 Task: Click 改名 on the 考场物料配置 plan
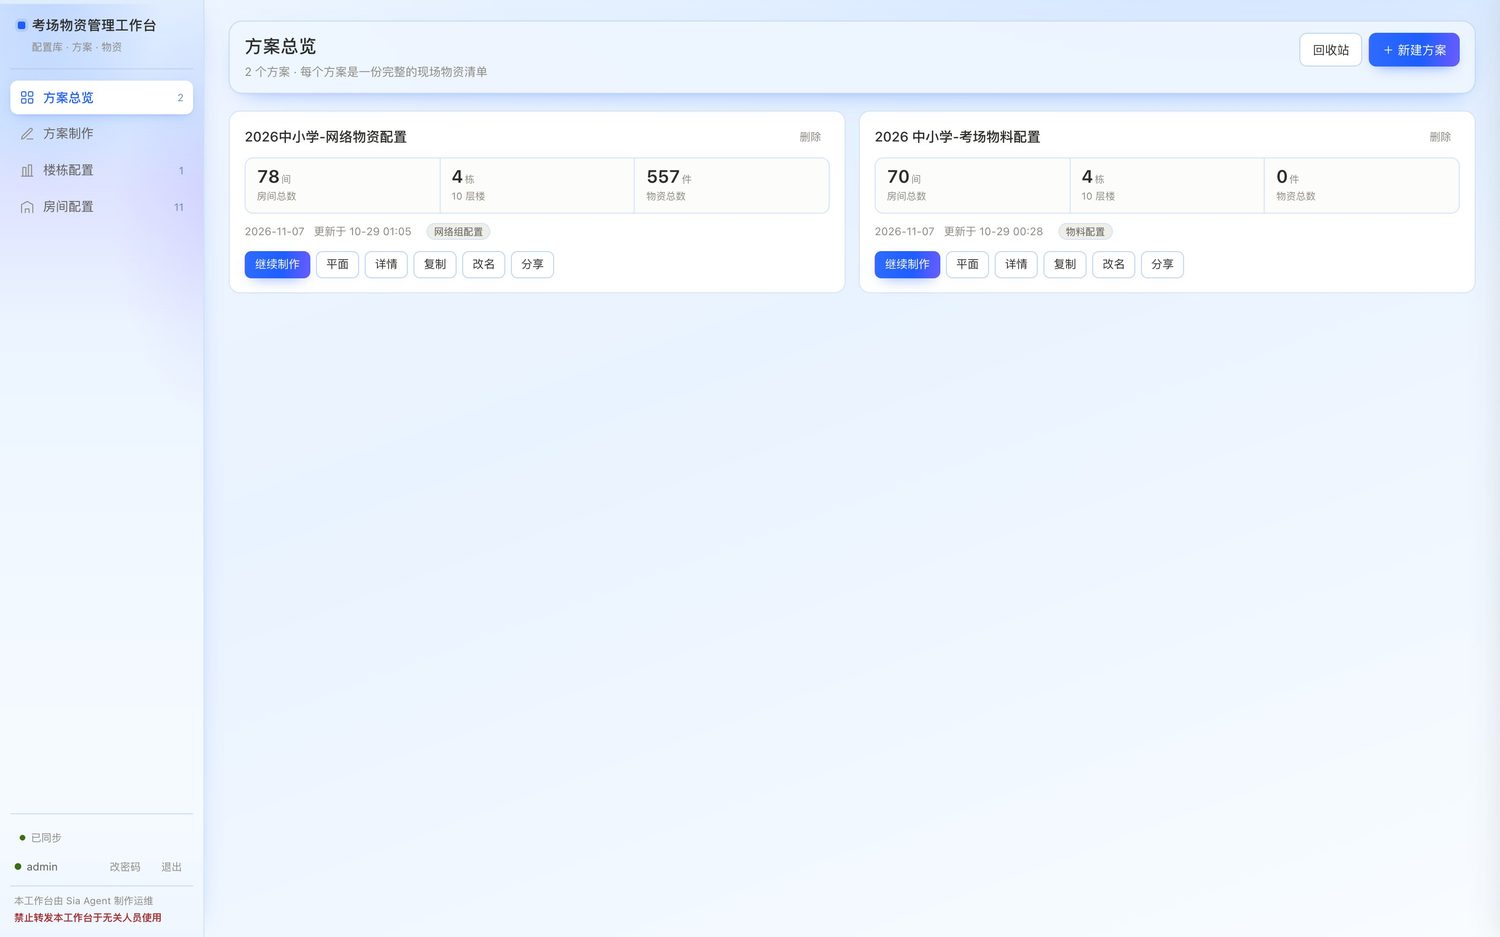click(1113, 264)
